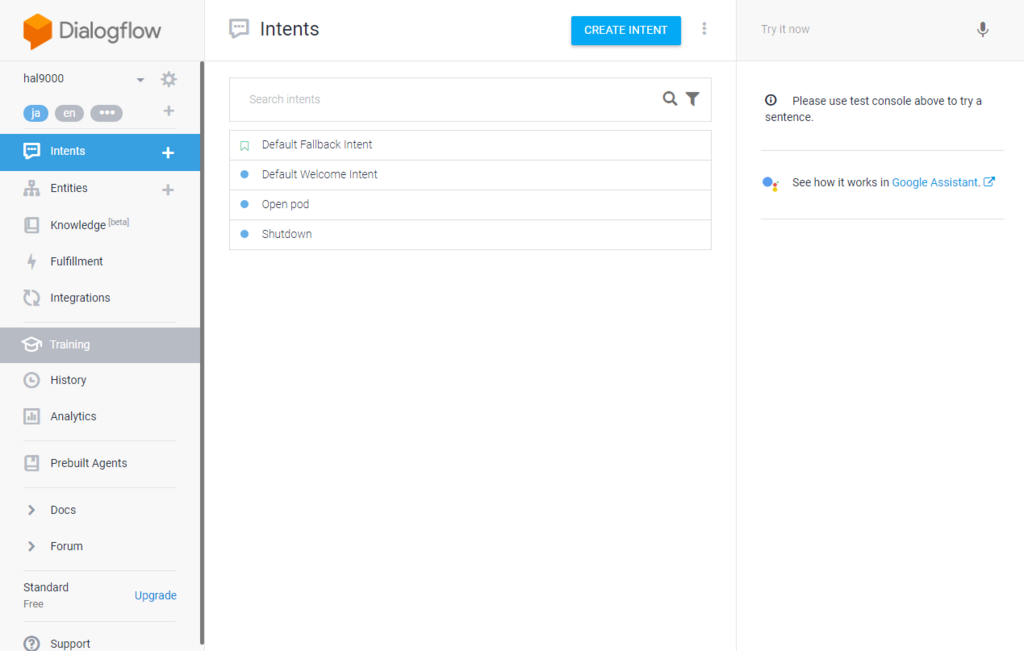The width and height of the screenshot is (1024, 651).
Task: Click the Analytics bar chart icon
Action: [x=31, y=417]
